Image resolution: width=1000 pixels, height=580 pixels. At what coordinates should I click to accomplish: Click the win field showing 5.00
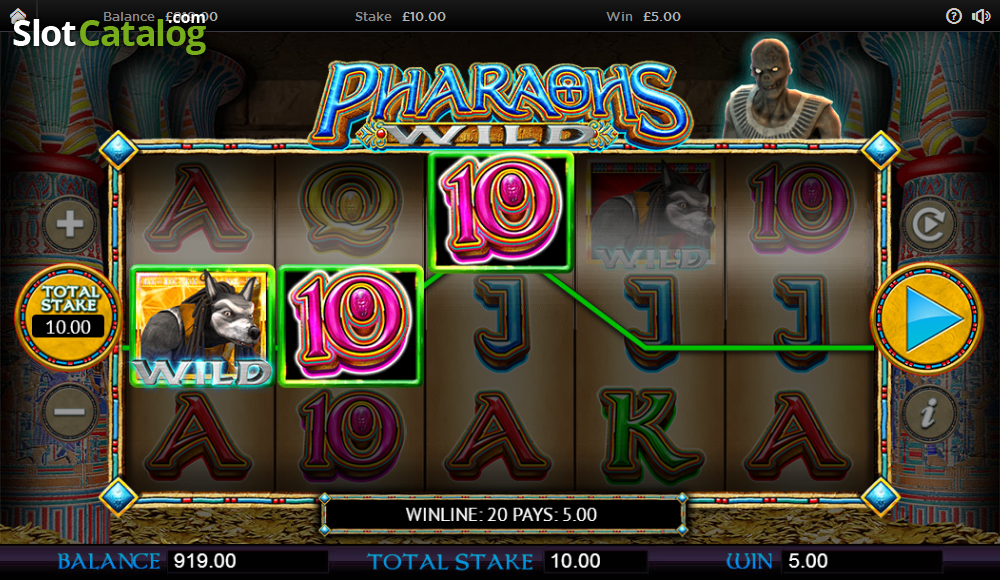coord(862,561)
